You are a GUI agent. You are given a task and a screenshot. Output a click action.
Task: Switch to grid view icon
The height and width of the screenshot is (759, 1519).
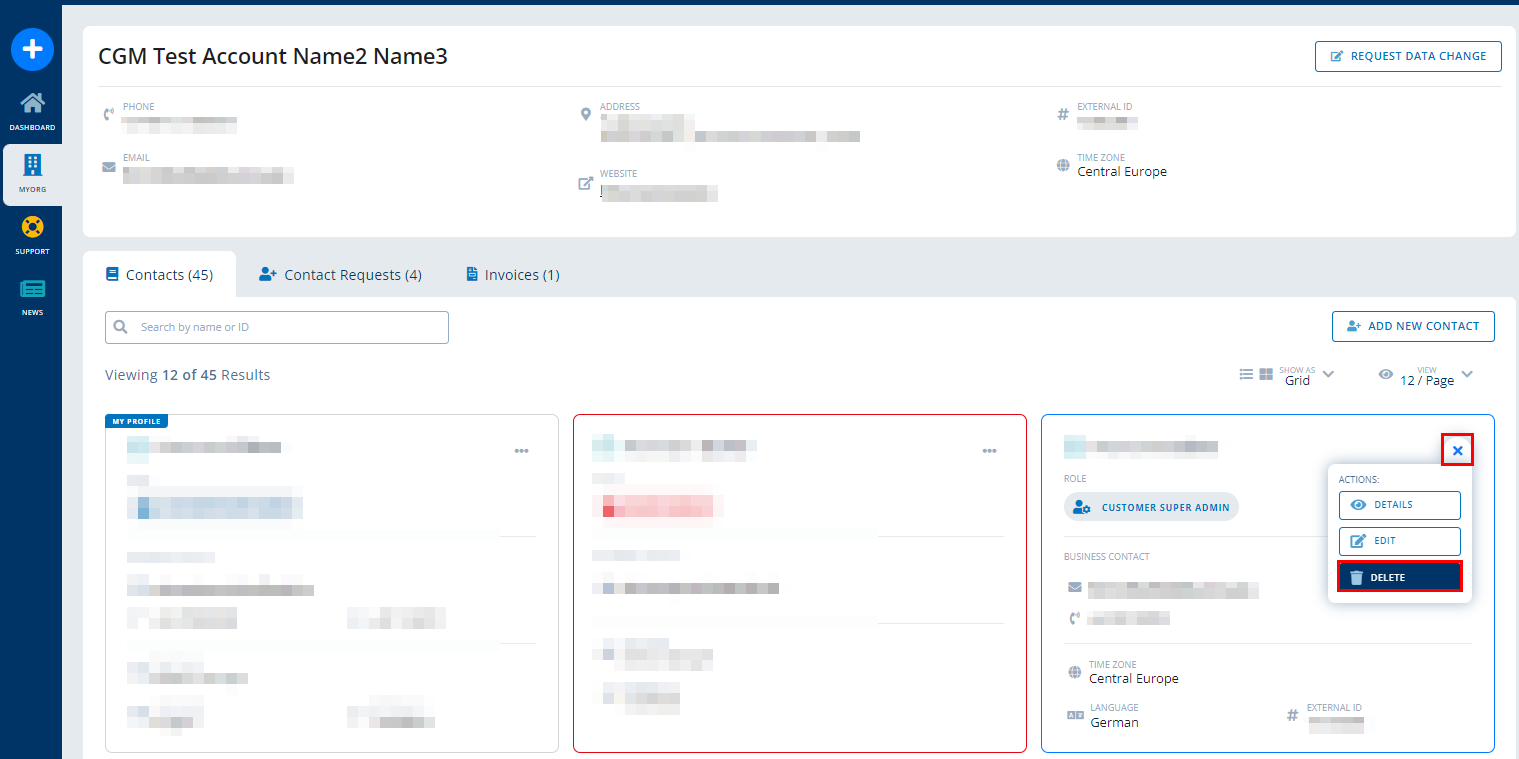point(1265,374)
